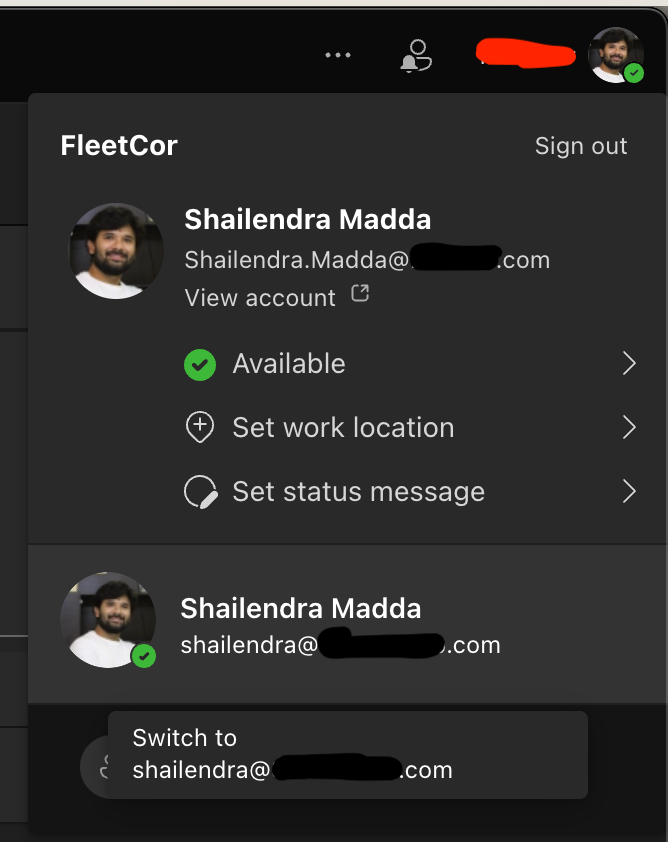Expand the Set work location chevron

click(x=628, y=427)
